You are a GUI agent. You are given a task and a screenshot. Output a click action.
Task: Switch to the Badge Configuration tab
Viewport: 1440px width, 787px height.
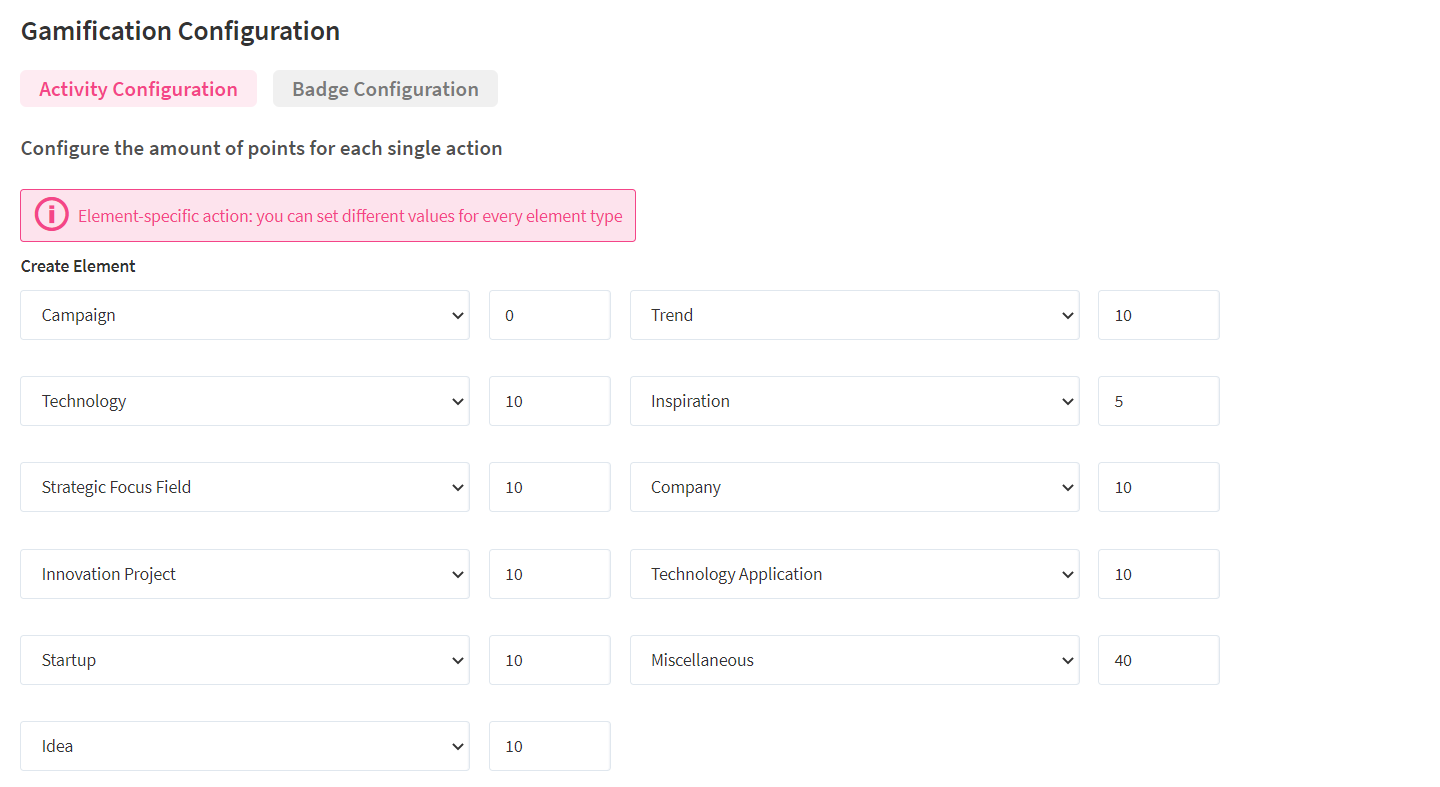pyautogui.click(x=385, y=89)
